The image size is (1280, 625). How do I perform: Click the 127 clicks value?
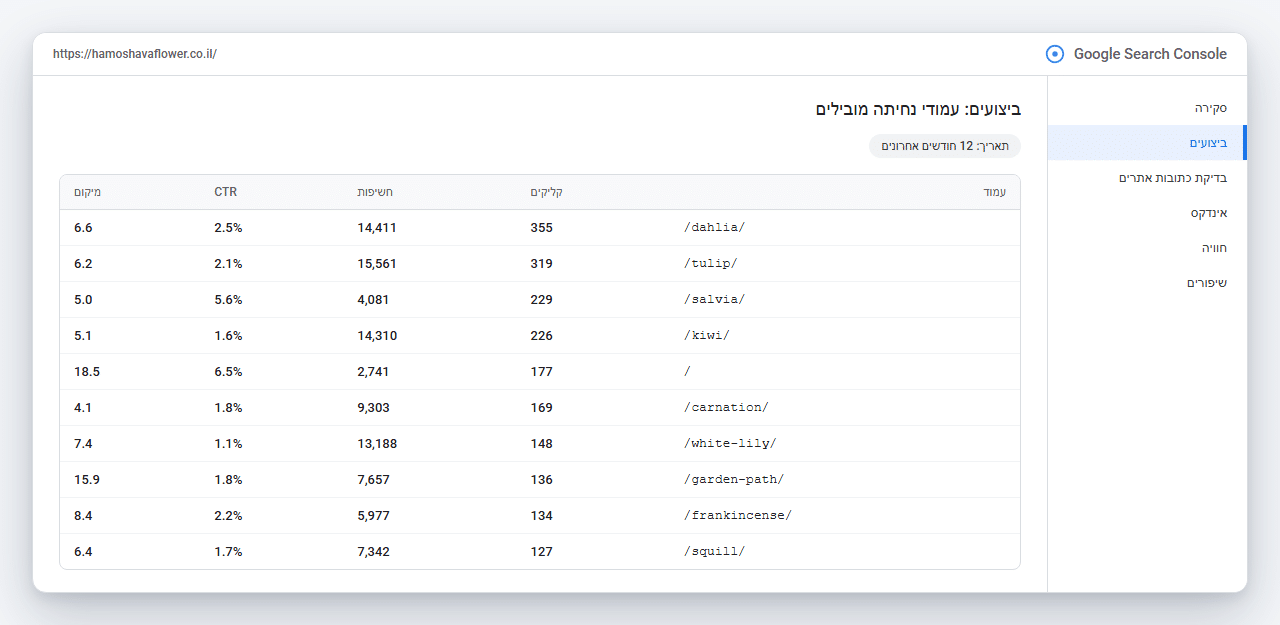(541, 552)
